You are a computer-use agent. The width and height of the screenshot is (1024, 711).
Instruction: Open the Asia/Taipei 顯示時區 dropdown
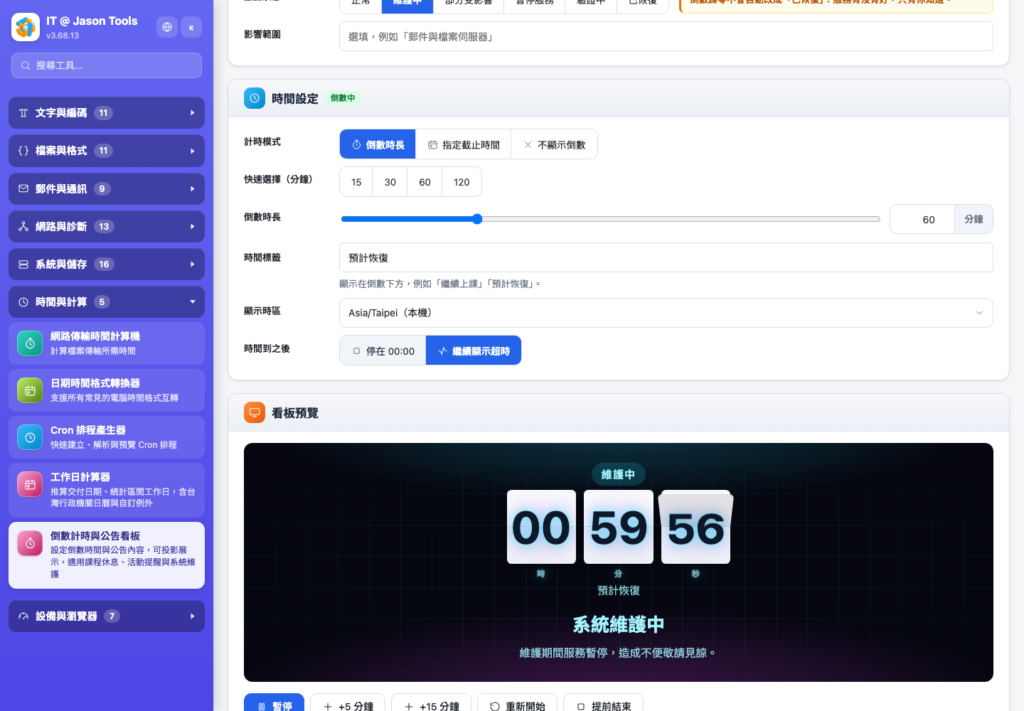[666, 313]
